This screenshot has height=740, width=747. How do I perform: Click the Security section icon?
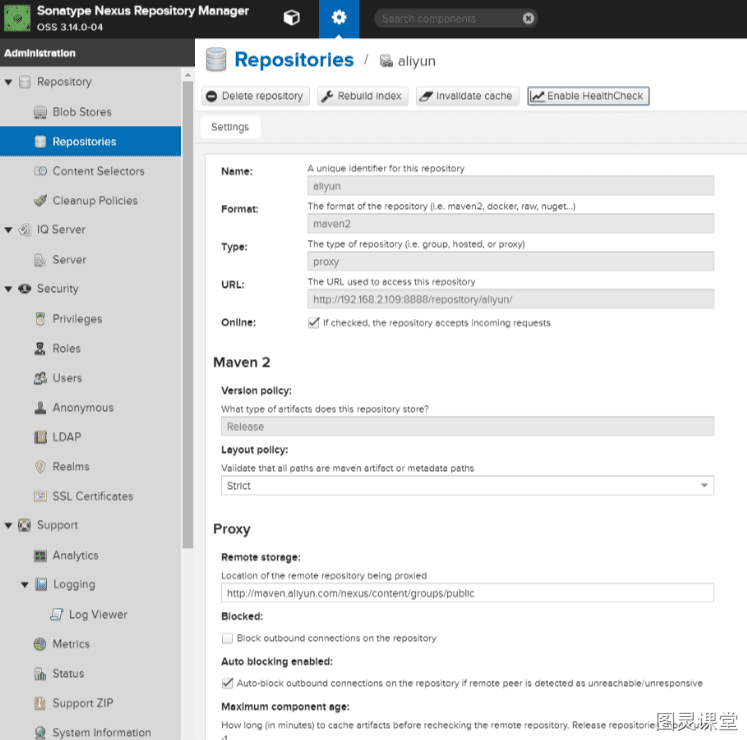[25, 289]
